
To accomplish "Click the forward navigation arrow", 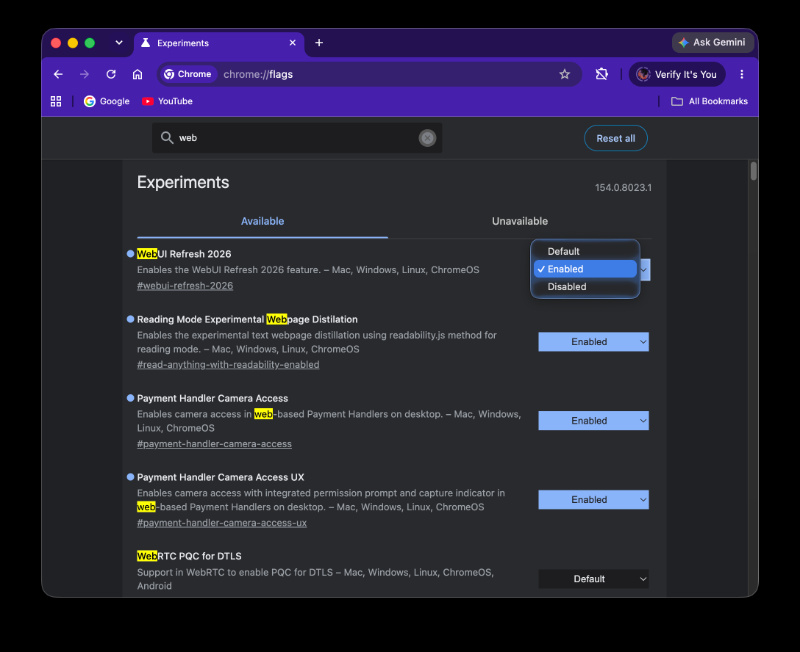I will pyautogui.click(x=84, y=74).
